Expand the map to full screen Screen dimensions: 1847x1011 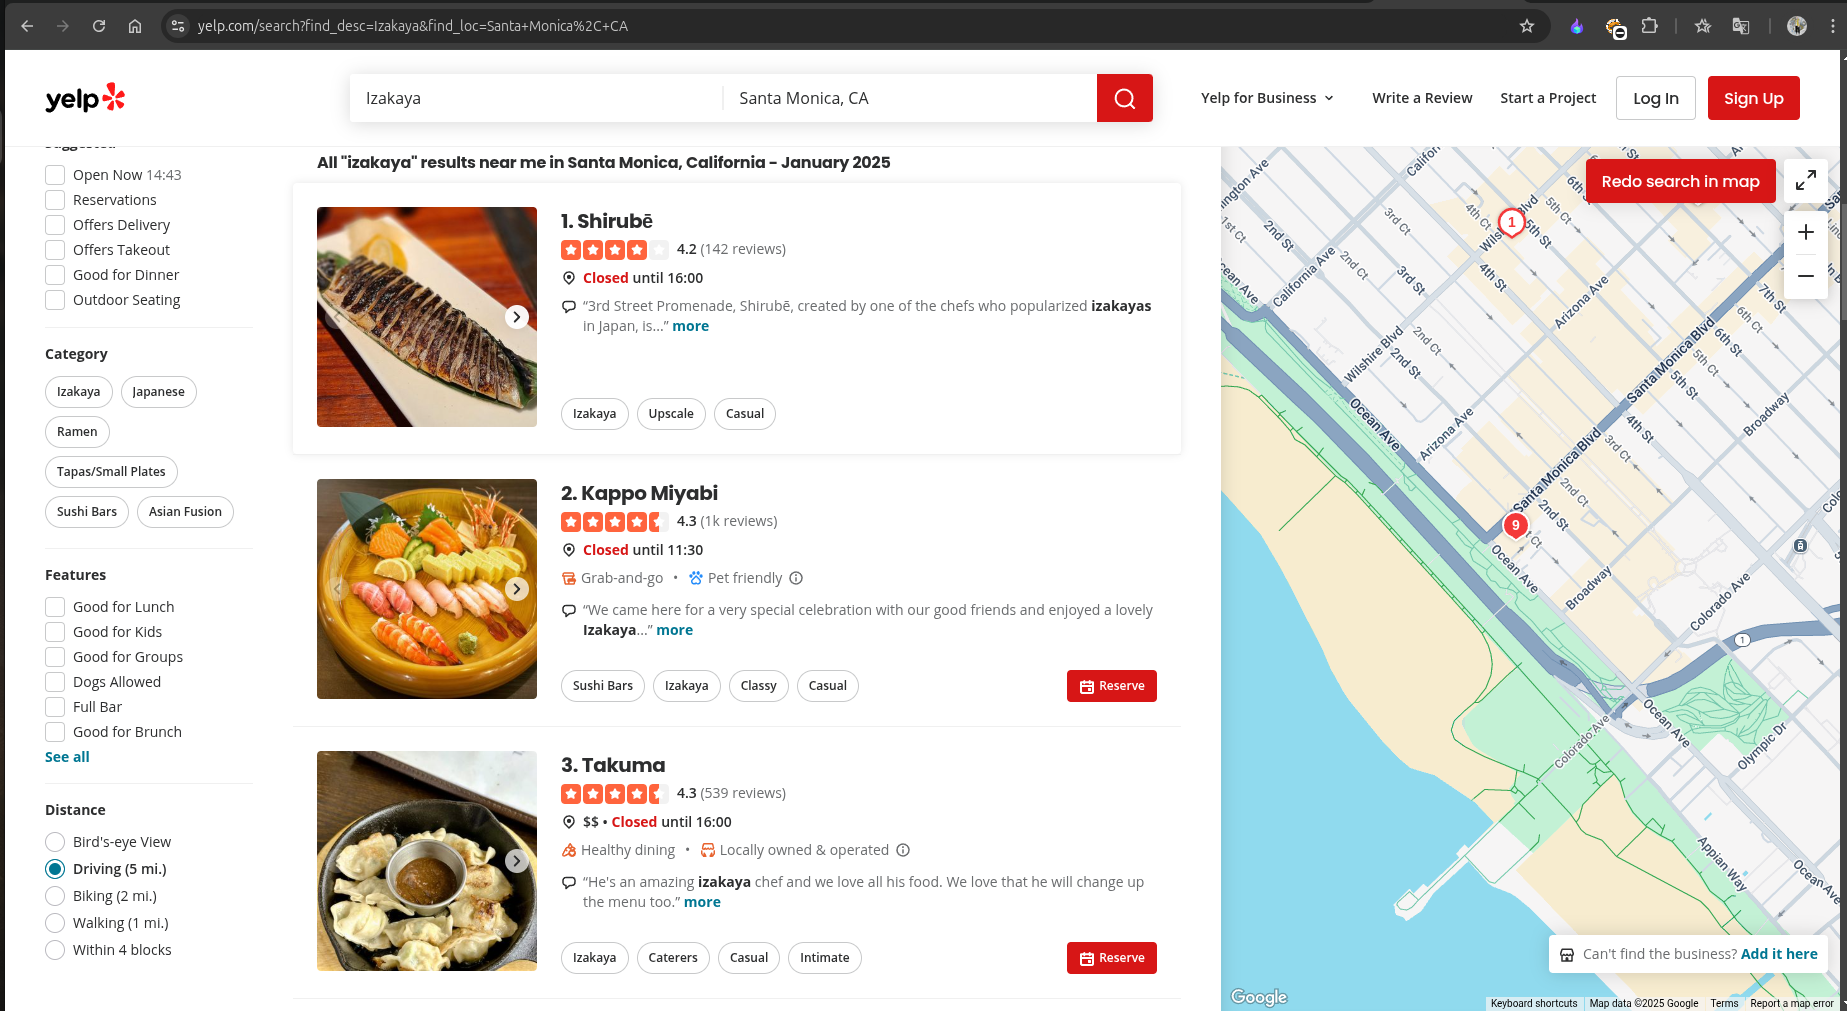(x=1805, y=180)
